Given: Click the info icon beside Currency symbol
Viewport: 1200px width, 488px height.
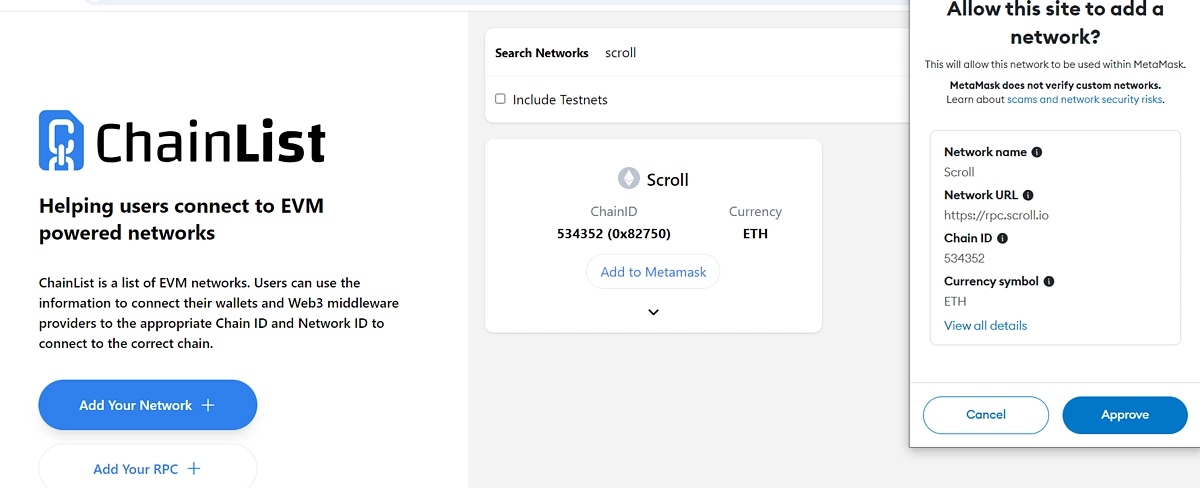Looking at the screenshot, I should [1049, 282].
